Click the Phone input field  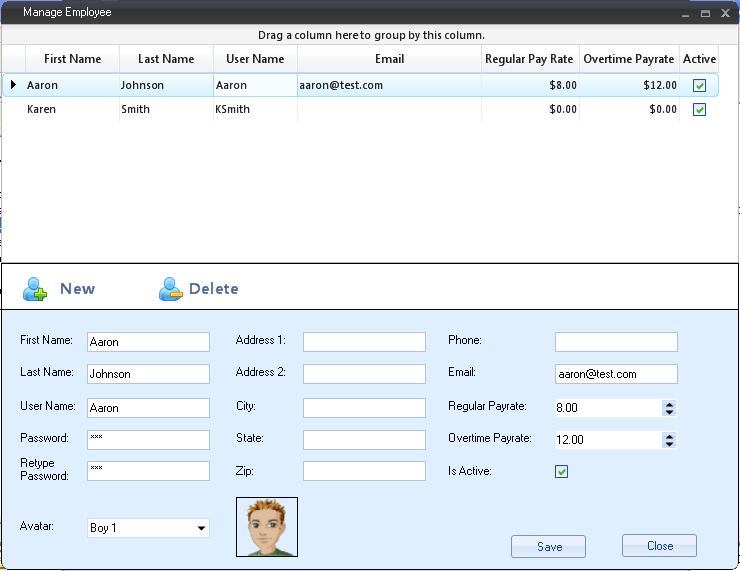[616, 342]
